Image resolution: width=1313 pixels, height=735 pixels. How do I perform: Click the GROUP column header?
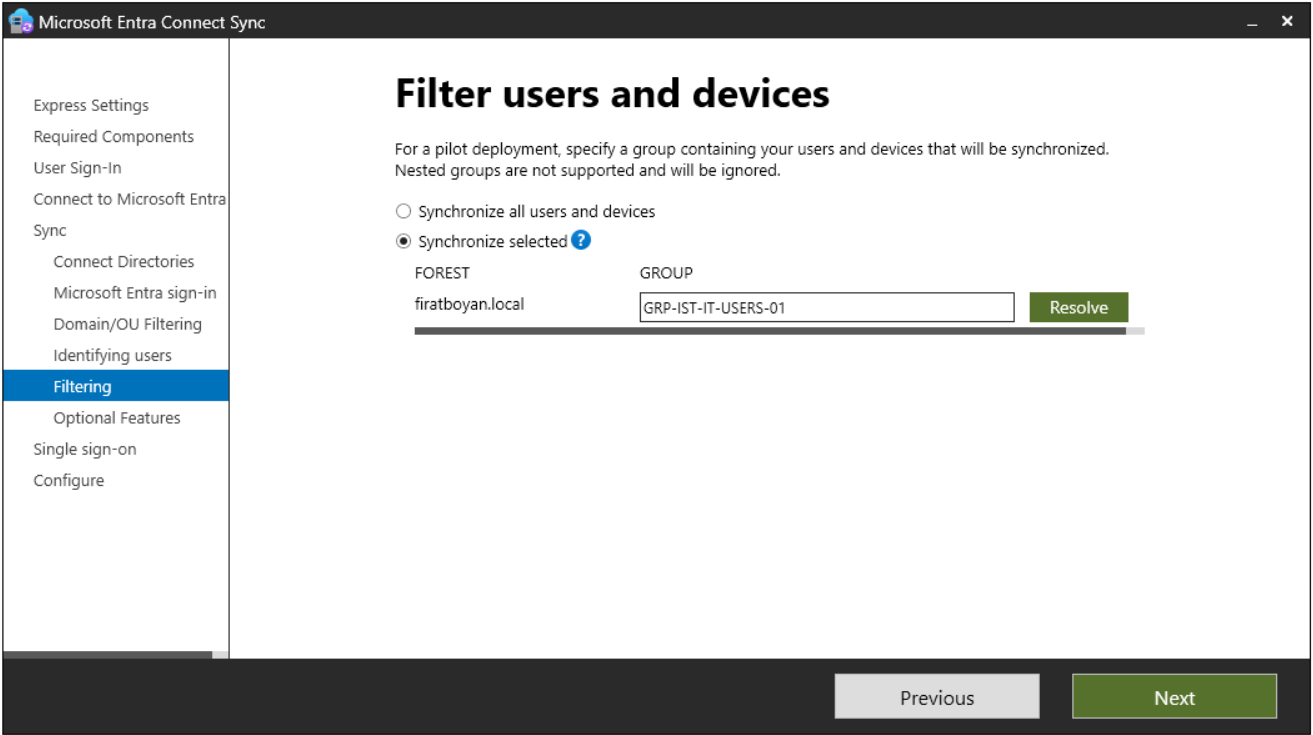click(x=666, y=272)
